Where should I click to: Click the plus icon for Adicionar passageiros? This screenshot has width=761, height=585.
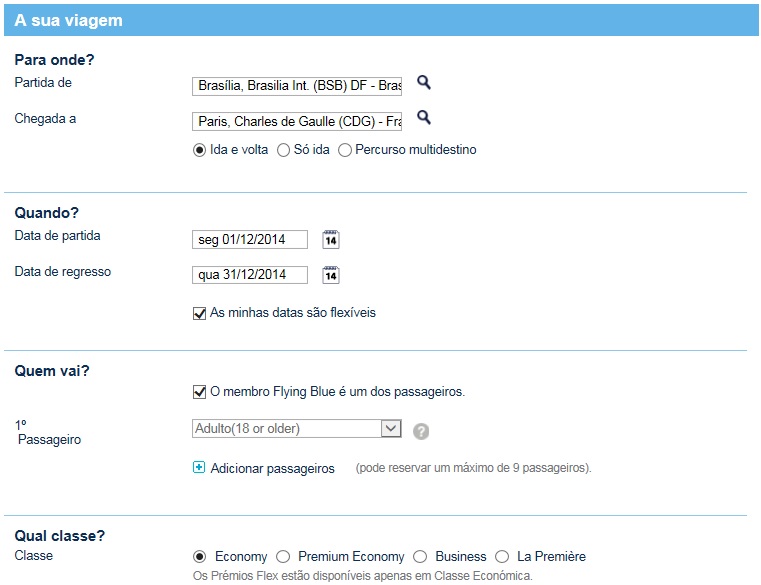click(x=199, y=467)
